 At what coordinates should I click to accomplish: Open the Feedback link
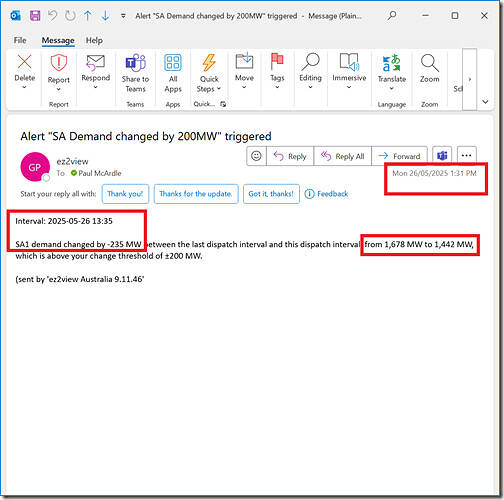[327, 194]
